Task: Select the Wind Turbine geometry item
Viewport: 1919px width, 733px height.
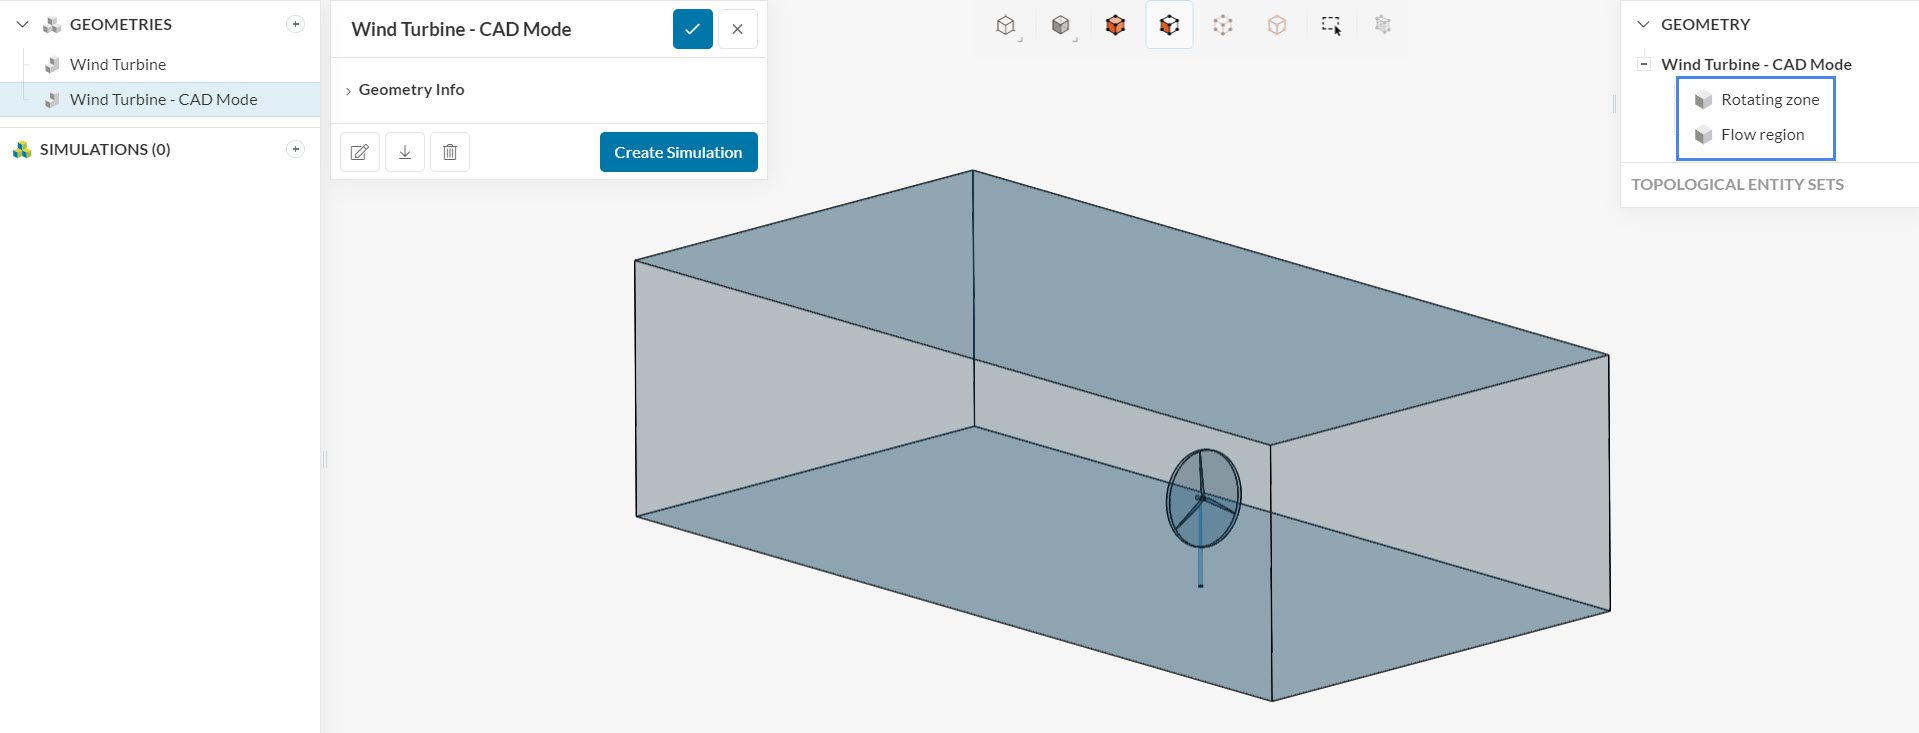Action: (118, 64)
